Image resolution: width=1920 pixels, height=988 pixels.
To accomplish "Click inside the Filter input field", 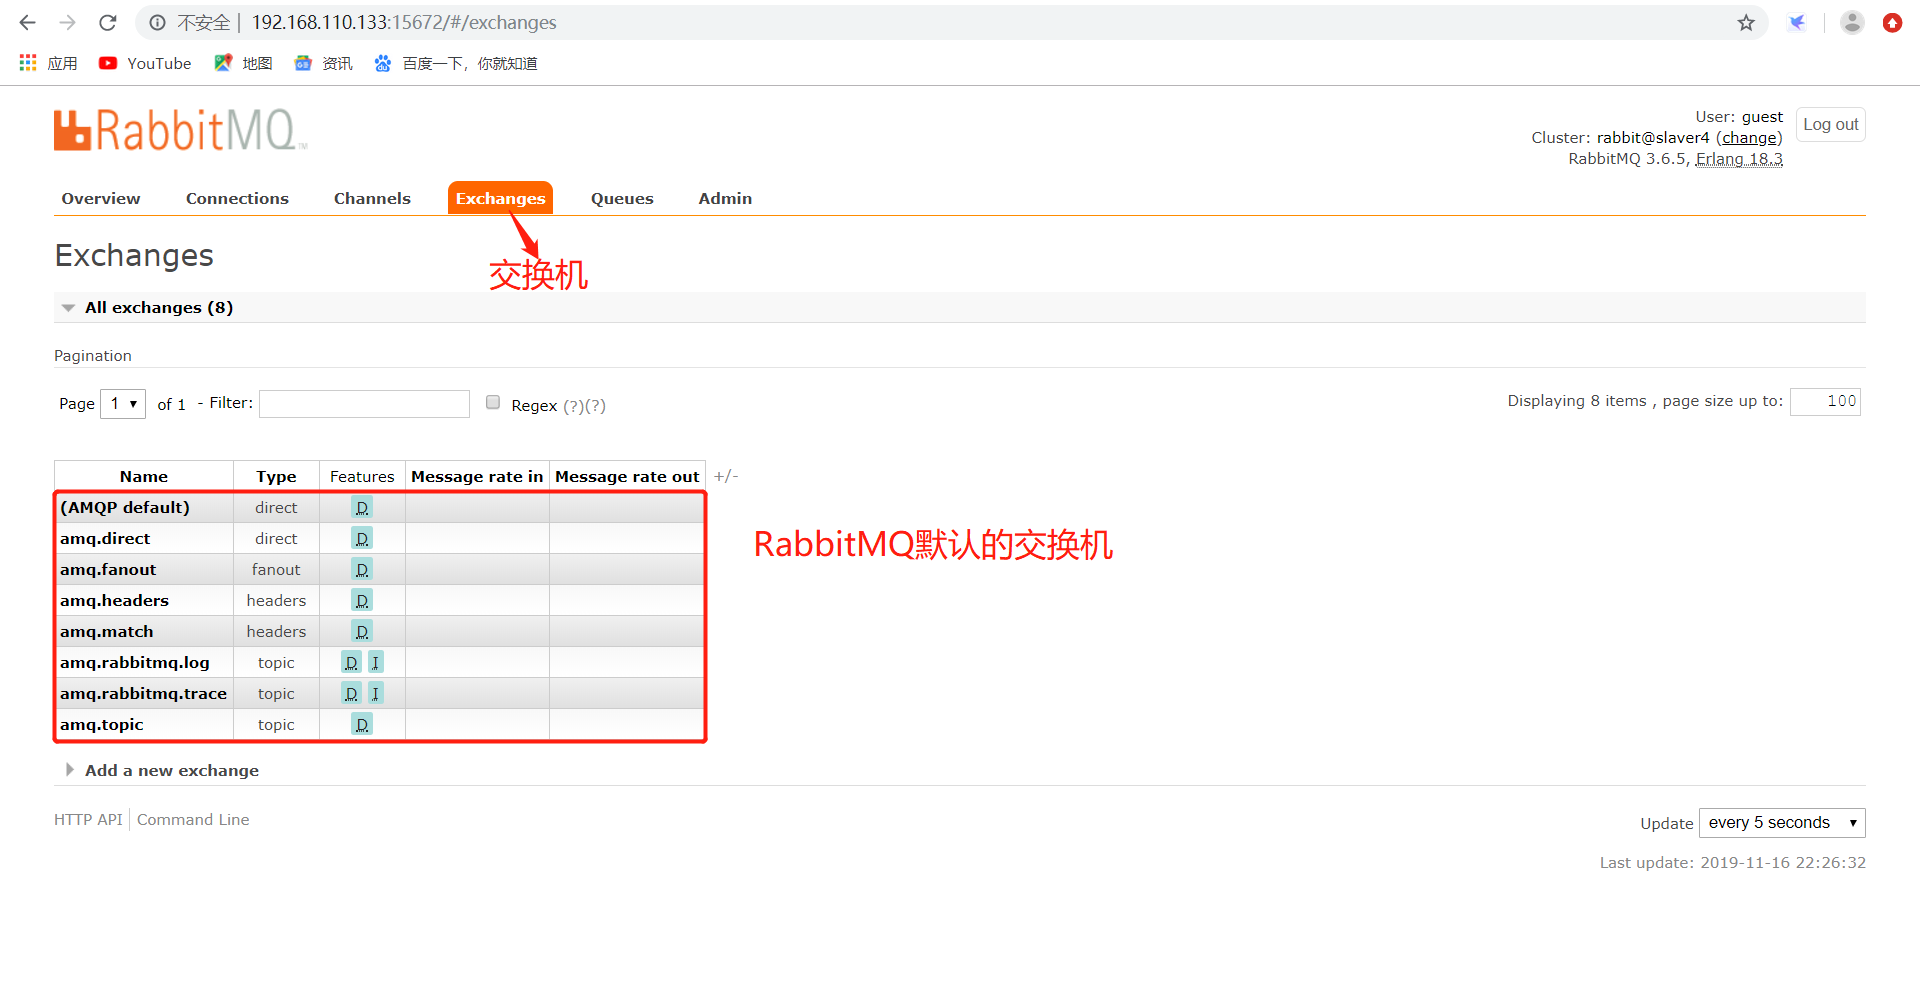I will [364, 403].
